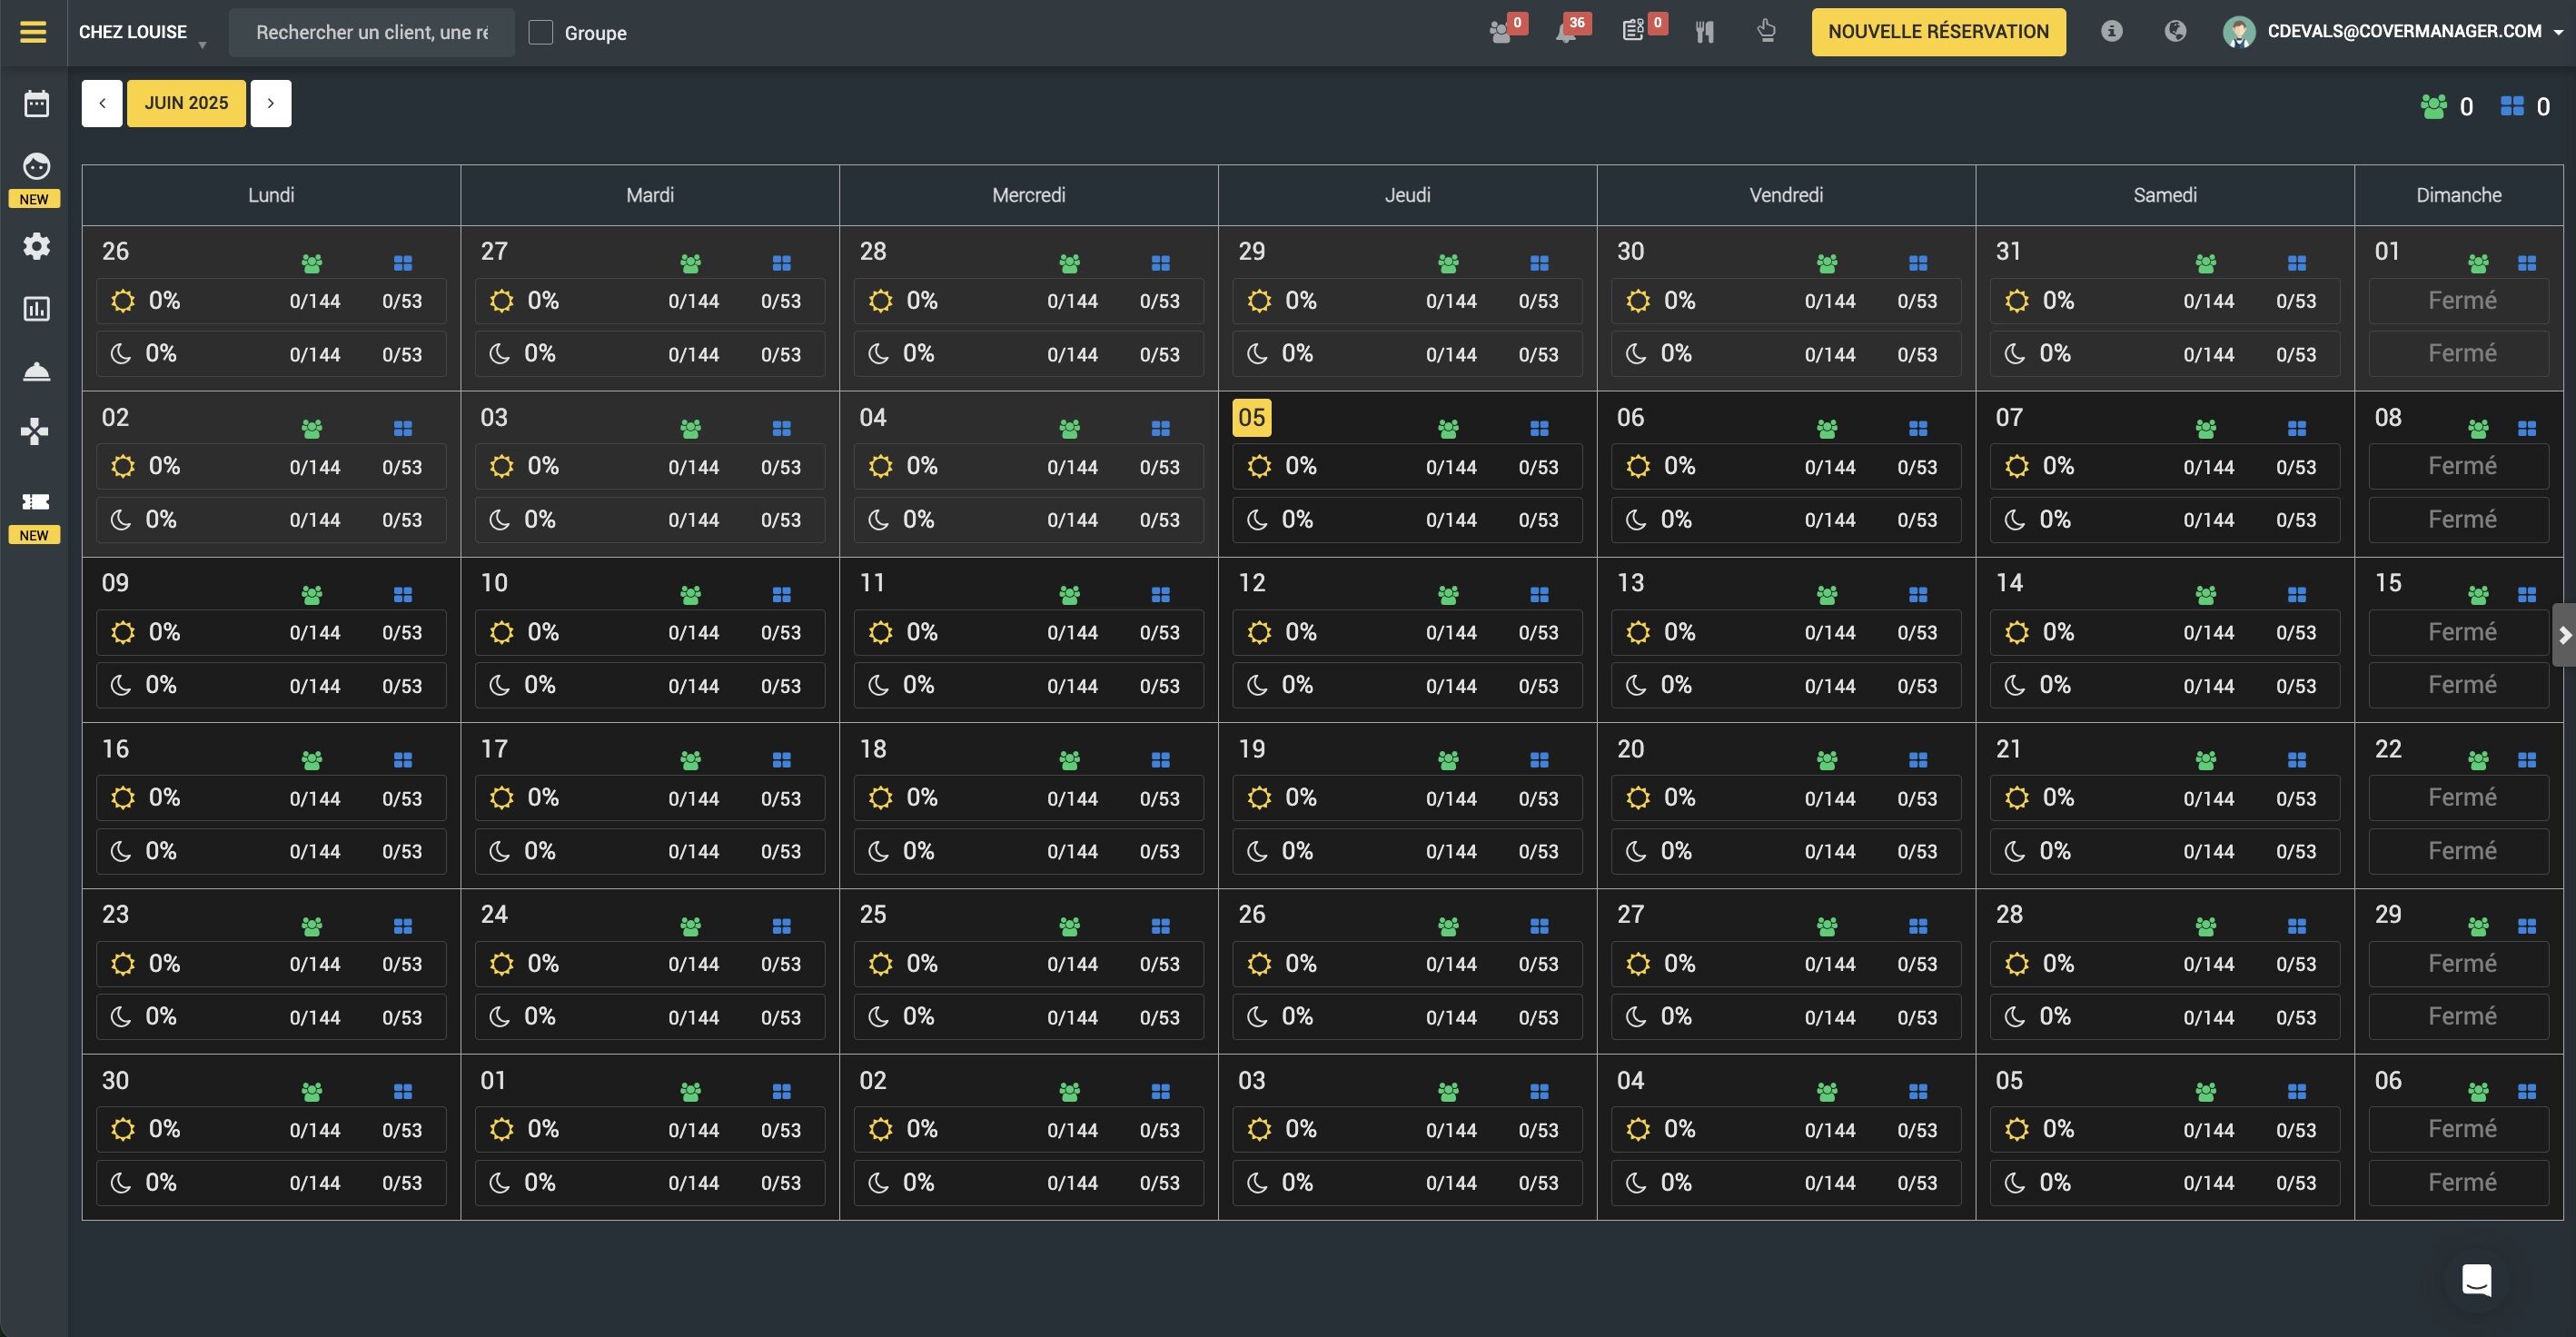Focus the client search field

pos(372,33)
